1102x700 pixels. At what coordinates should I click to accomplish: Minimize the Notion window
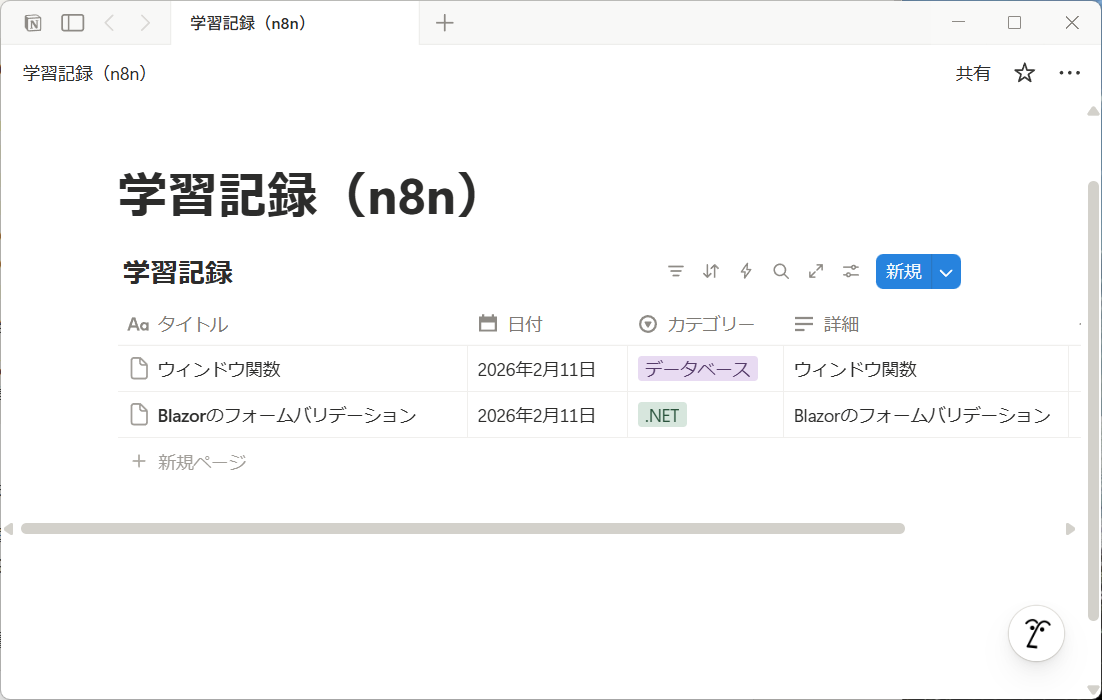958,22
